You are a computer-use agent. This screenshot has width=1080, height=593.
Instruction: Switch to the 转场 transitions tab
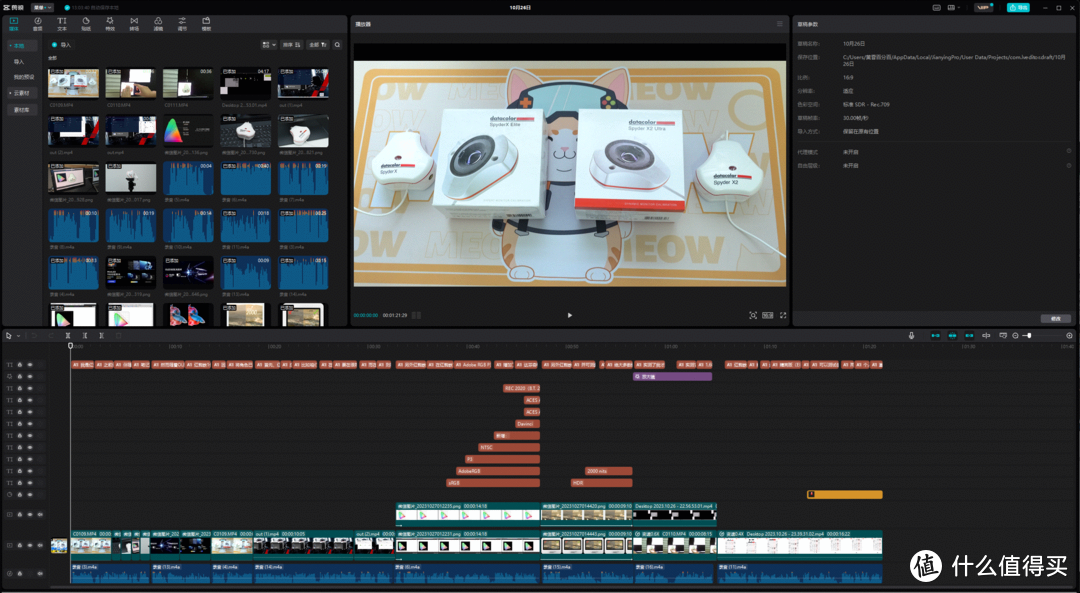tap(134, 24)
